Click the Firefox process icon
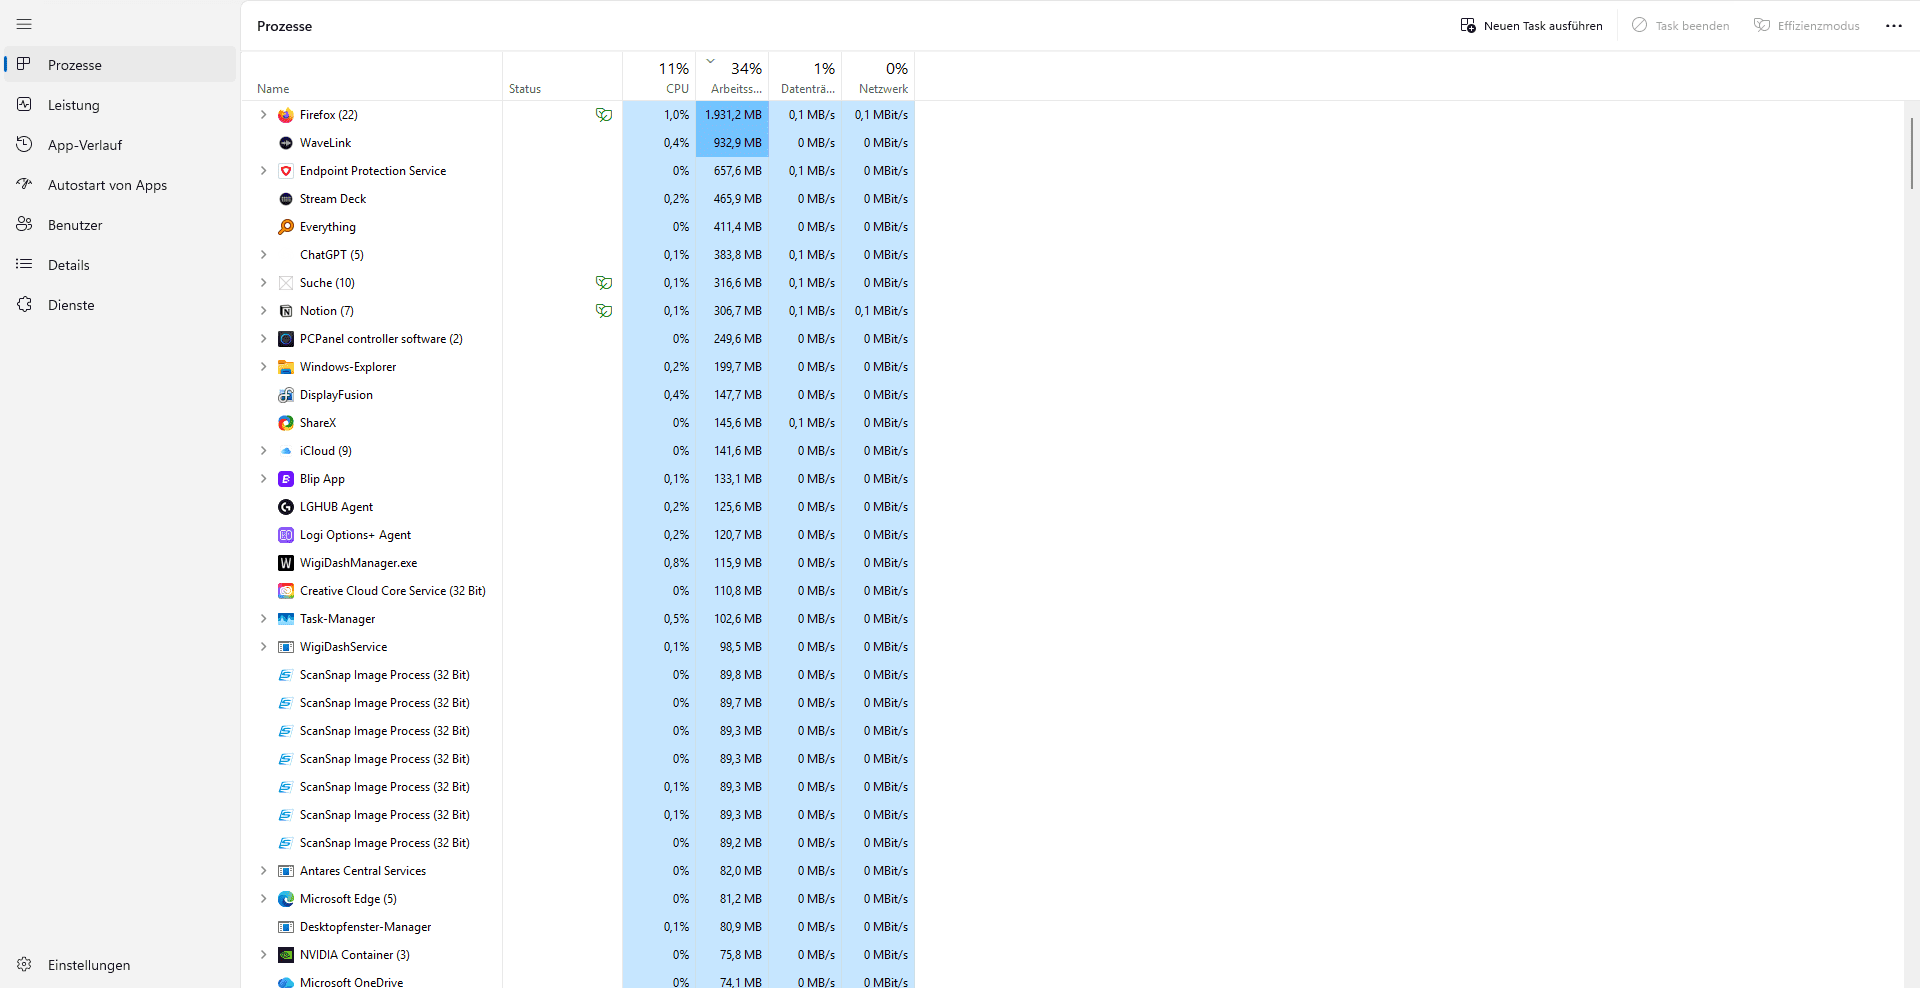1920x988 pixels. pyautogui.click(x=286, y=115)
